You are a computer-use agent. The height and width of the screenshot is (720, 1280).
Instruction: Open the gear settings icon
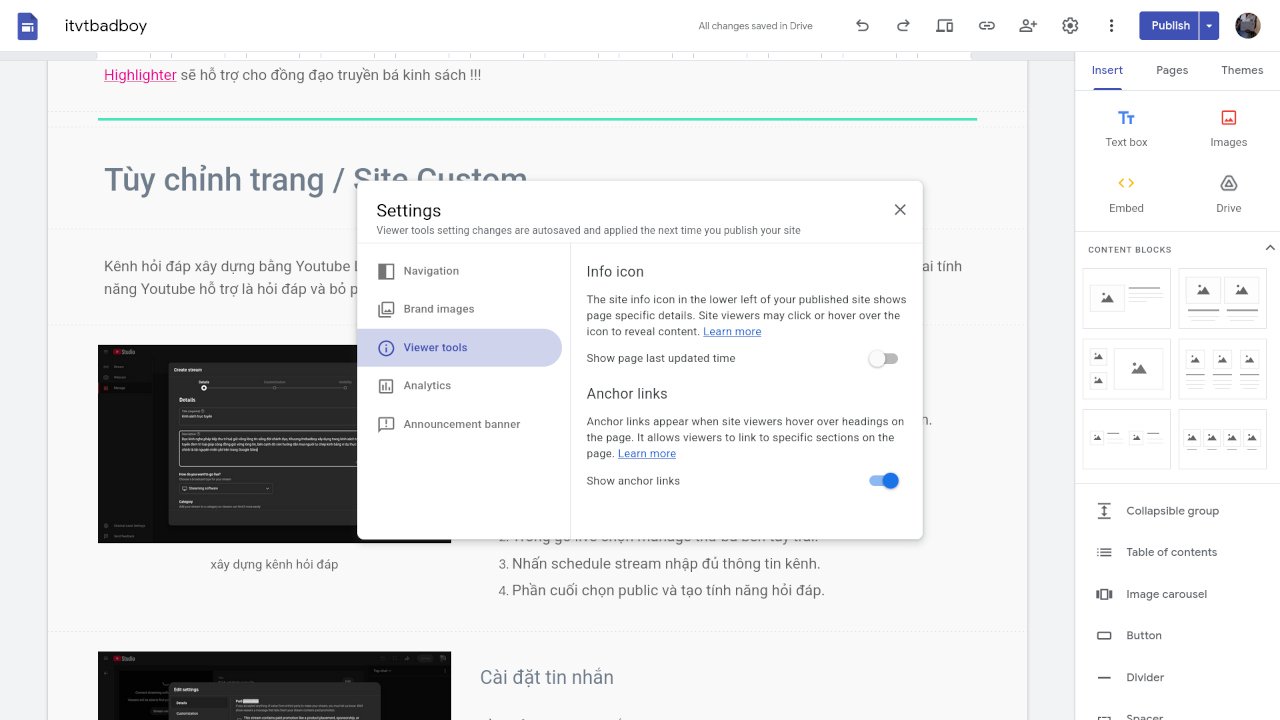1070,26
